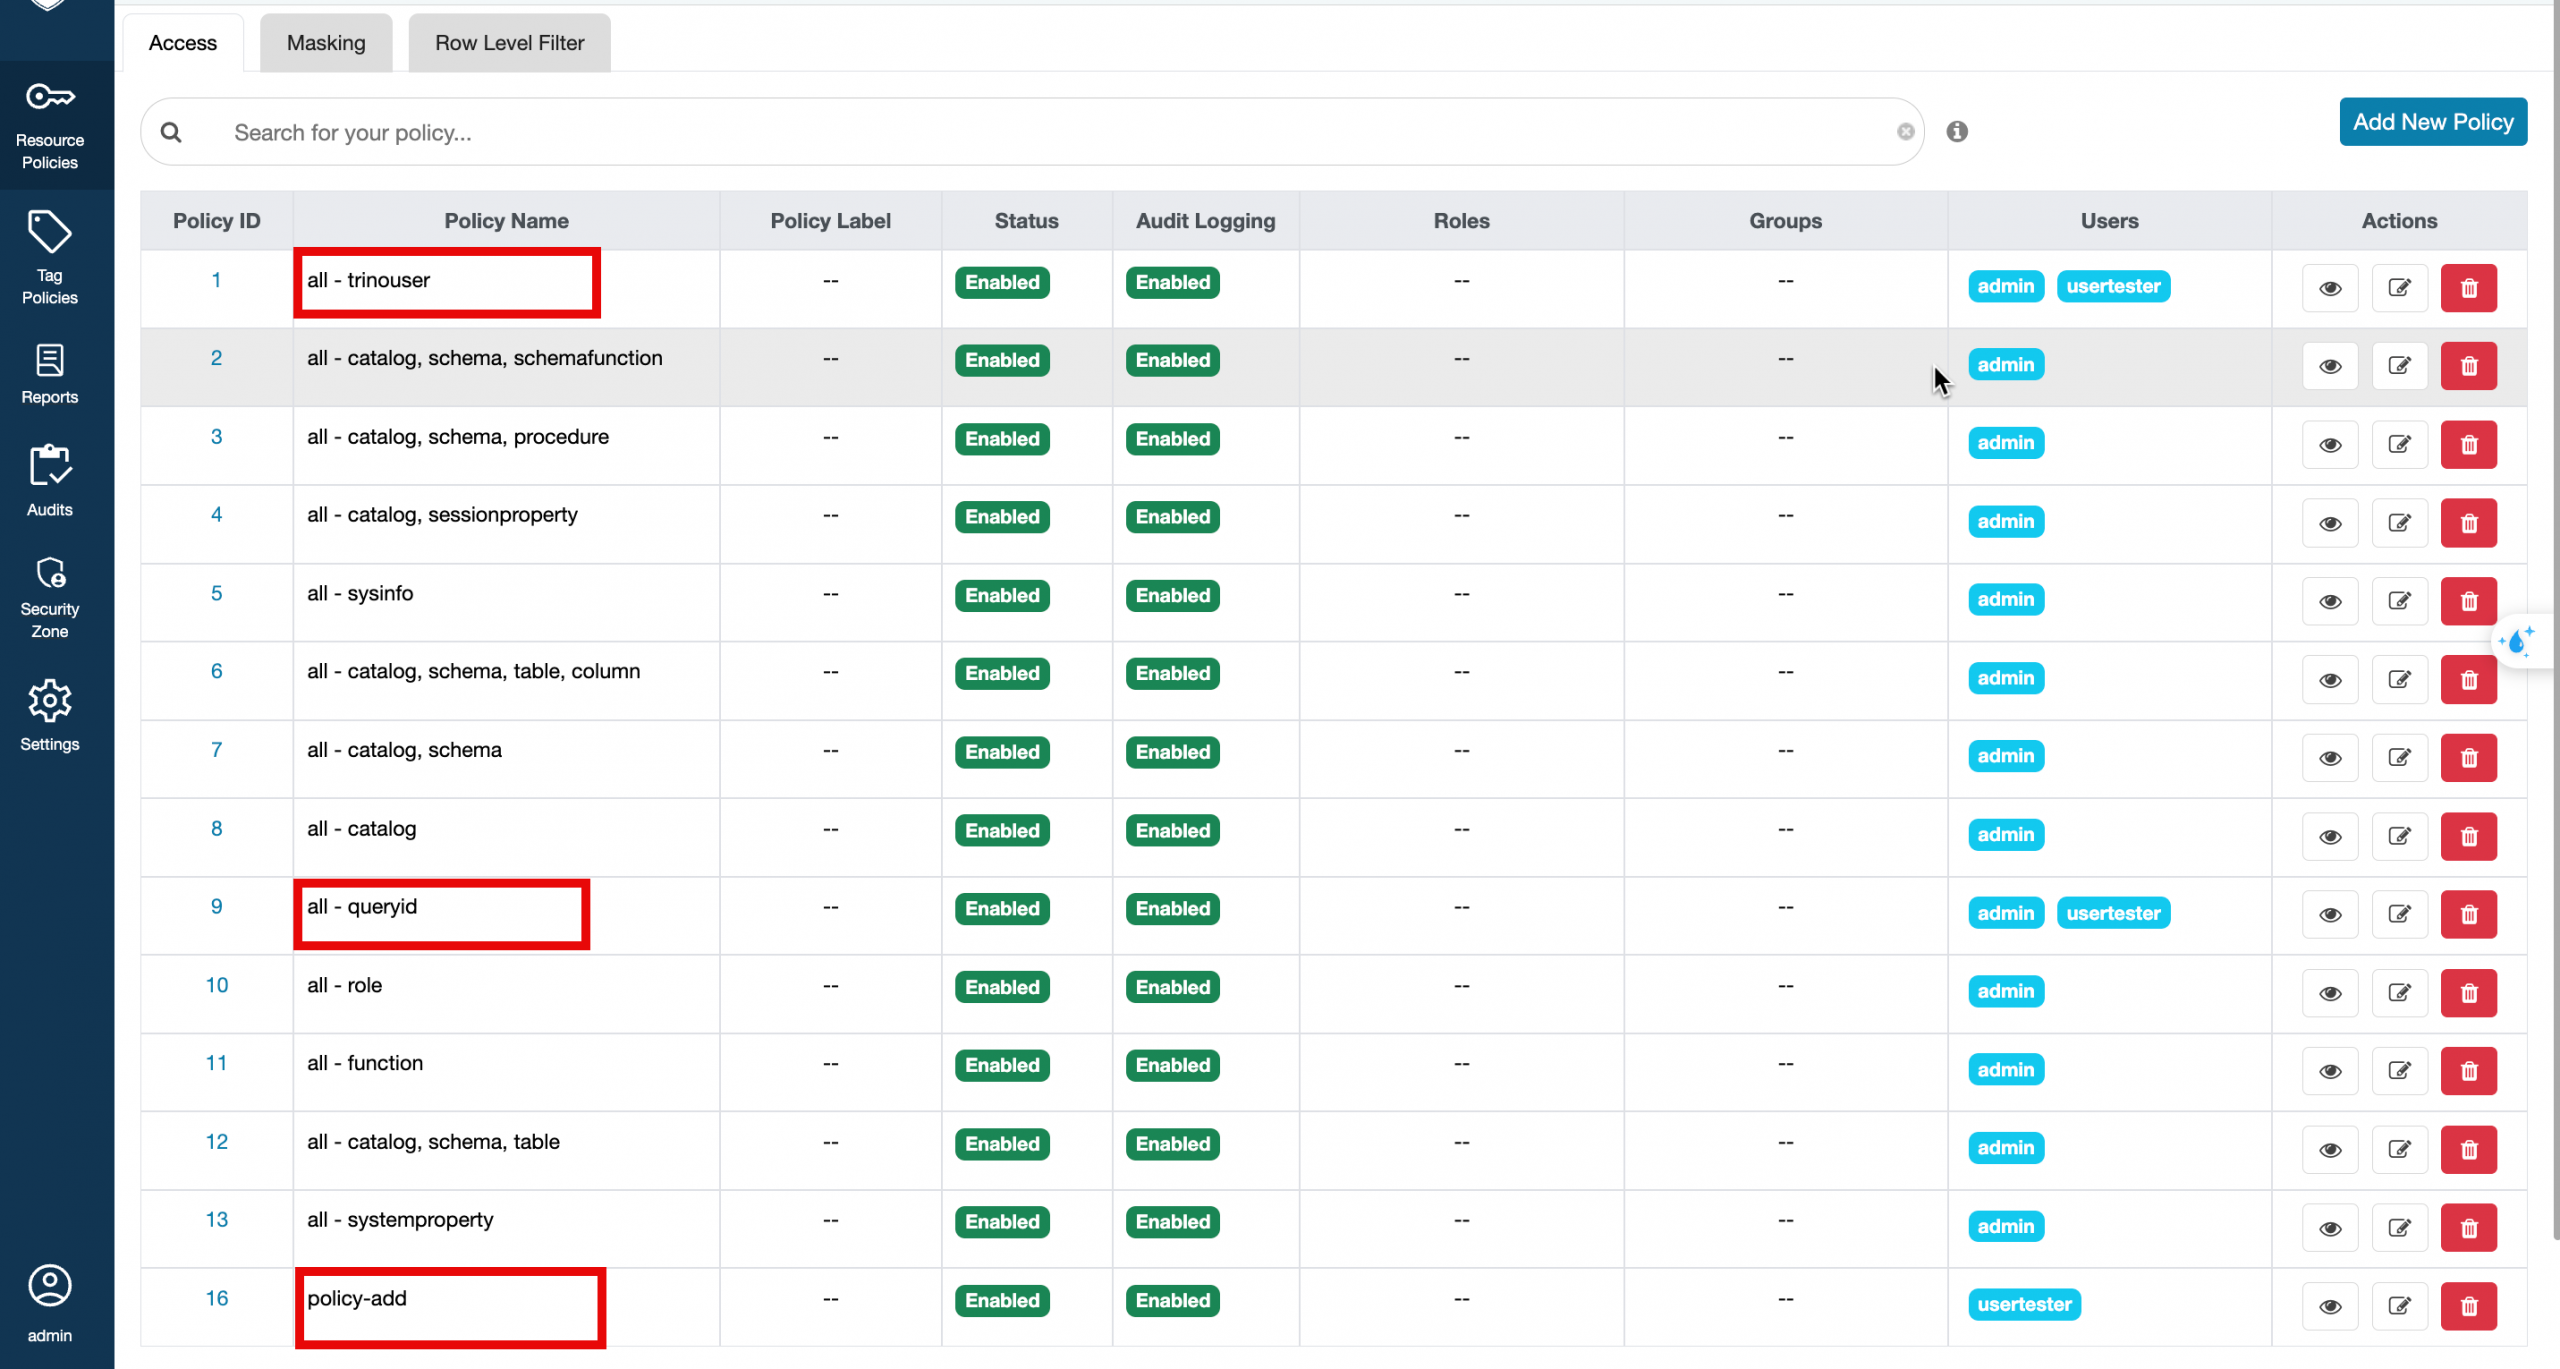This screenshot has width=2560, height=1369.
Task: Open Resource Policies in sidebar
Action: tap(50, 125)
